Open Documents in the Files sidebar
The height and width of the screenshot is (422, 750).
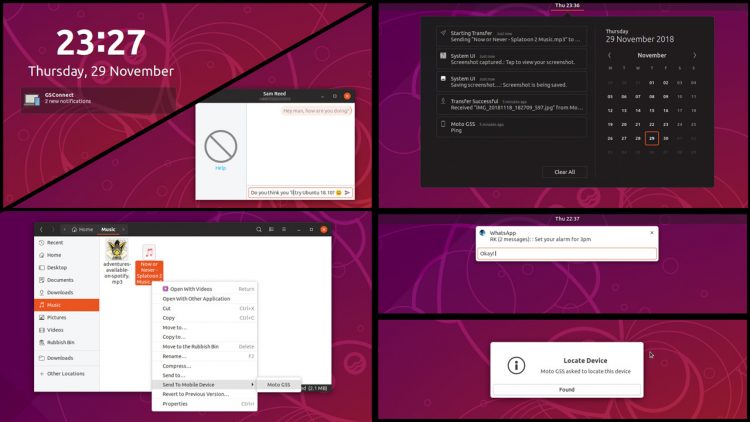click(66, 280)
